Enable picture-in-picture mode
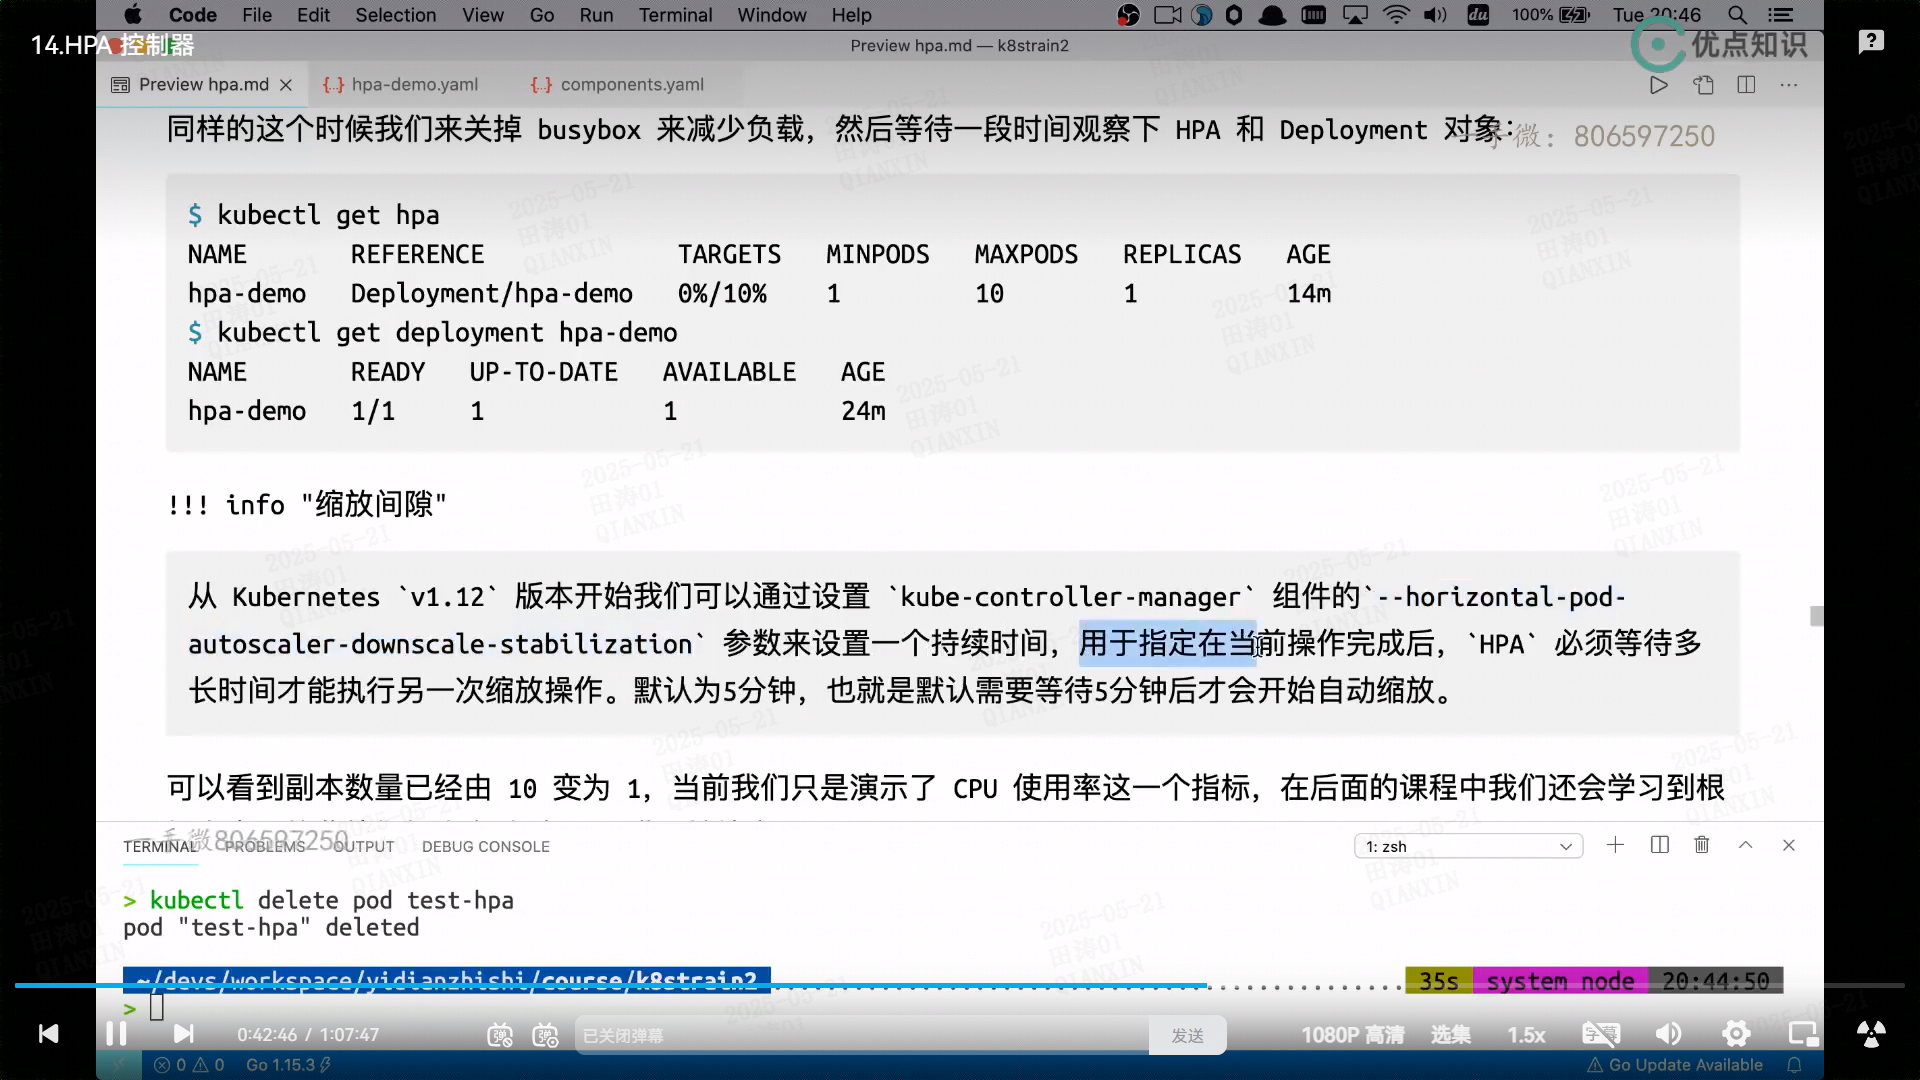Image resolution: width=1920 pixels, height=1080 pixels. 1803,1034
